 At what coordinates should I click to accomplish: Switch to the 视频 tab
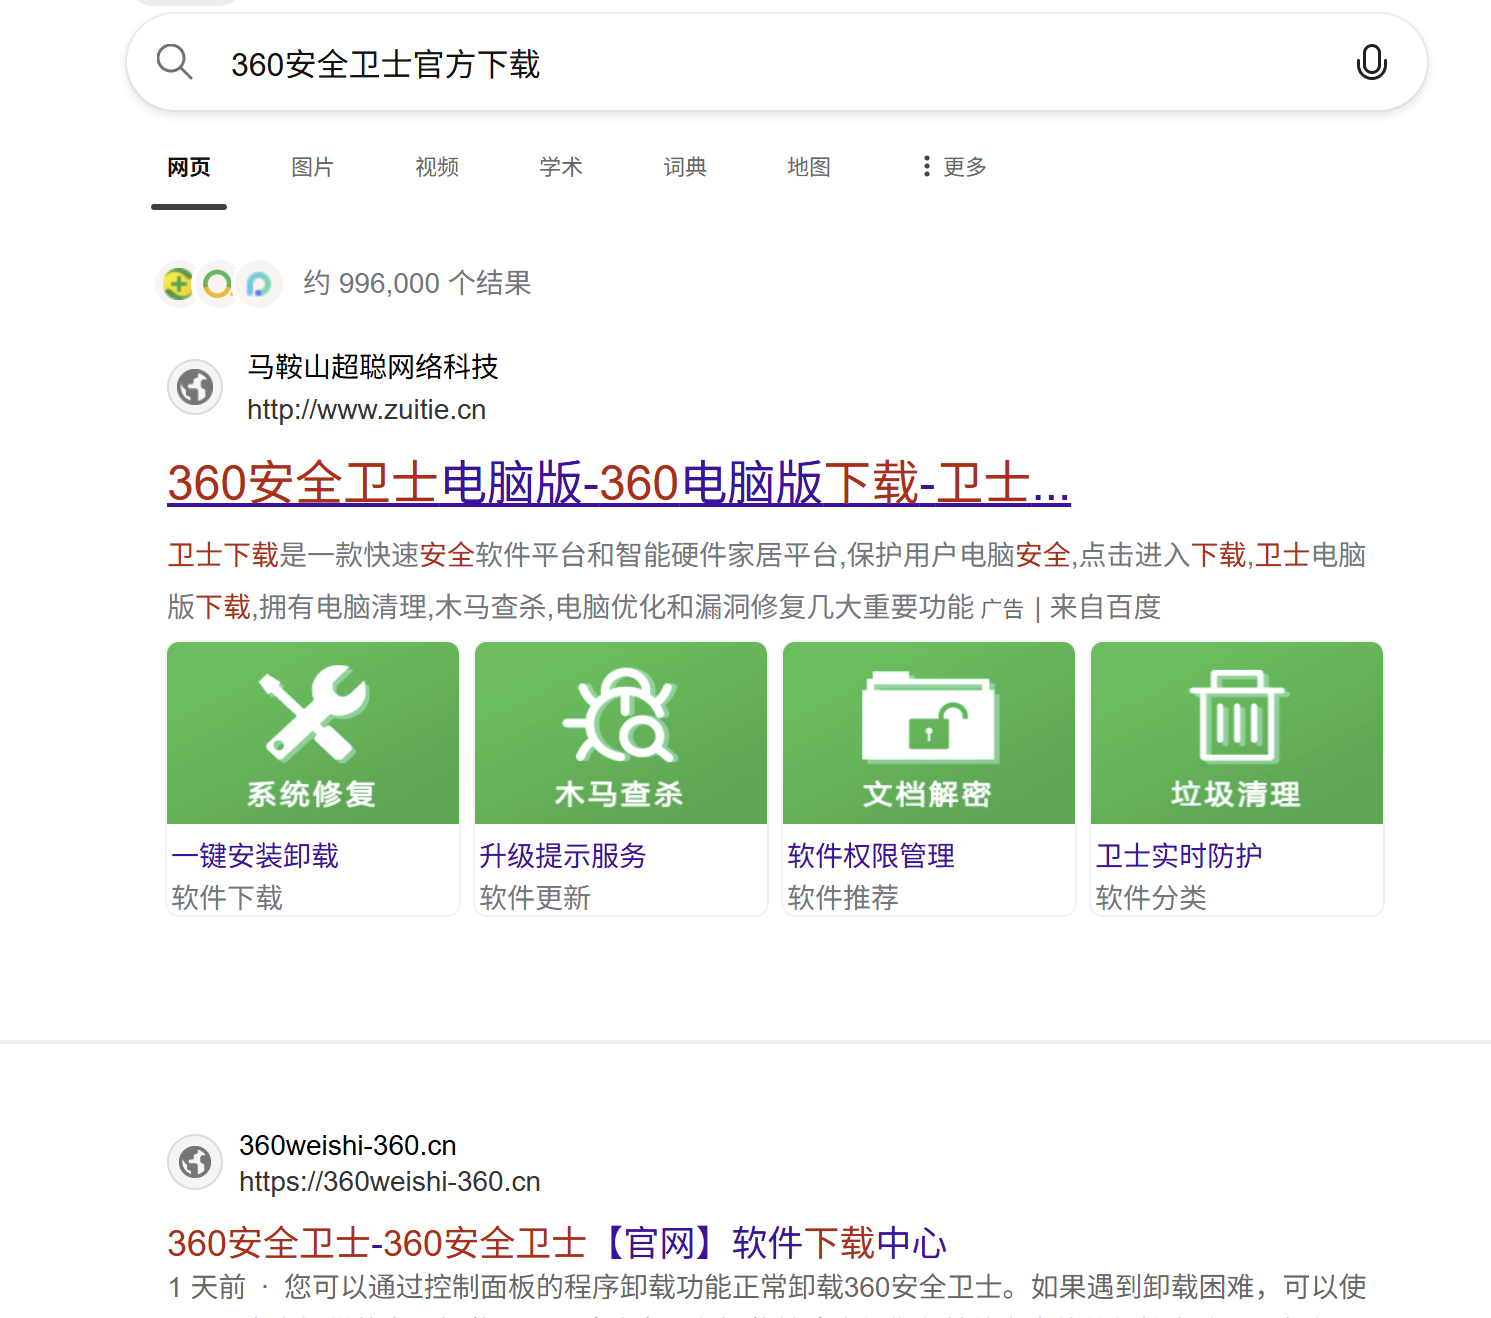(437, 167)
